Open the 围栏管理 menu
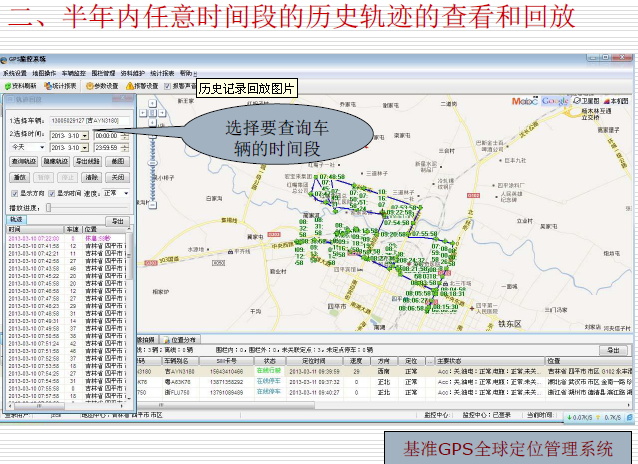This screenshot has height=464, width=638. click(103, 72)
